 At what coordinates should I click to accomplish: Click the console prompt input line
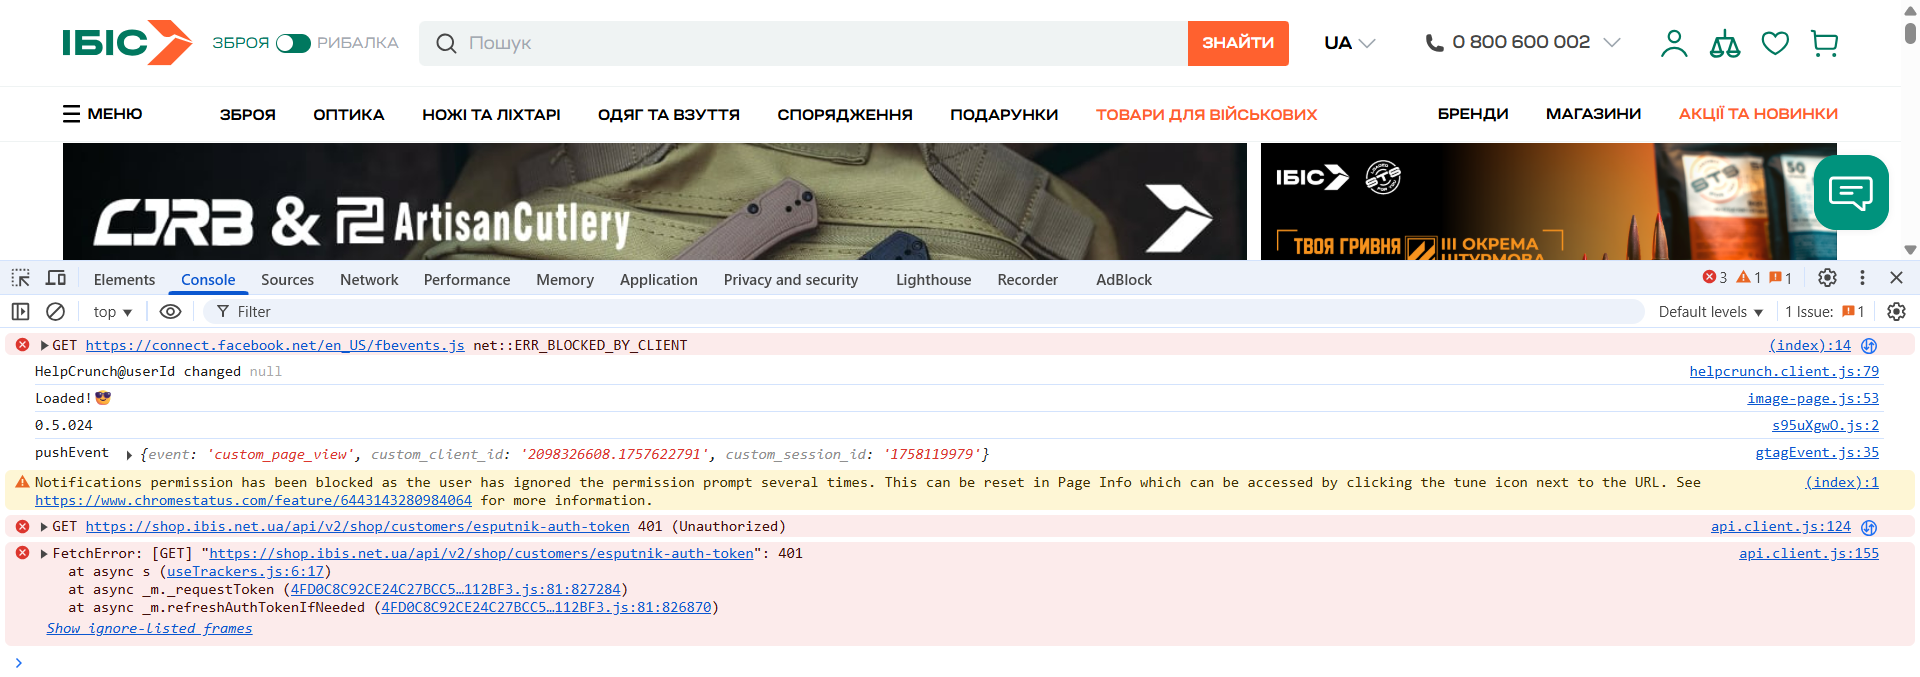(x=960, y=662)
